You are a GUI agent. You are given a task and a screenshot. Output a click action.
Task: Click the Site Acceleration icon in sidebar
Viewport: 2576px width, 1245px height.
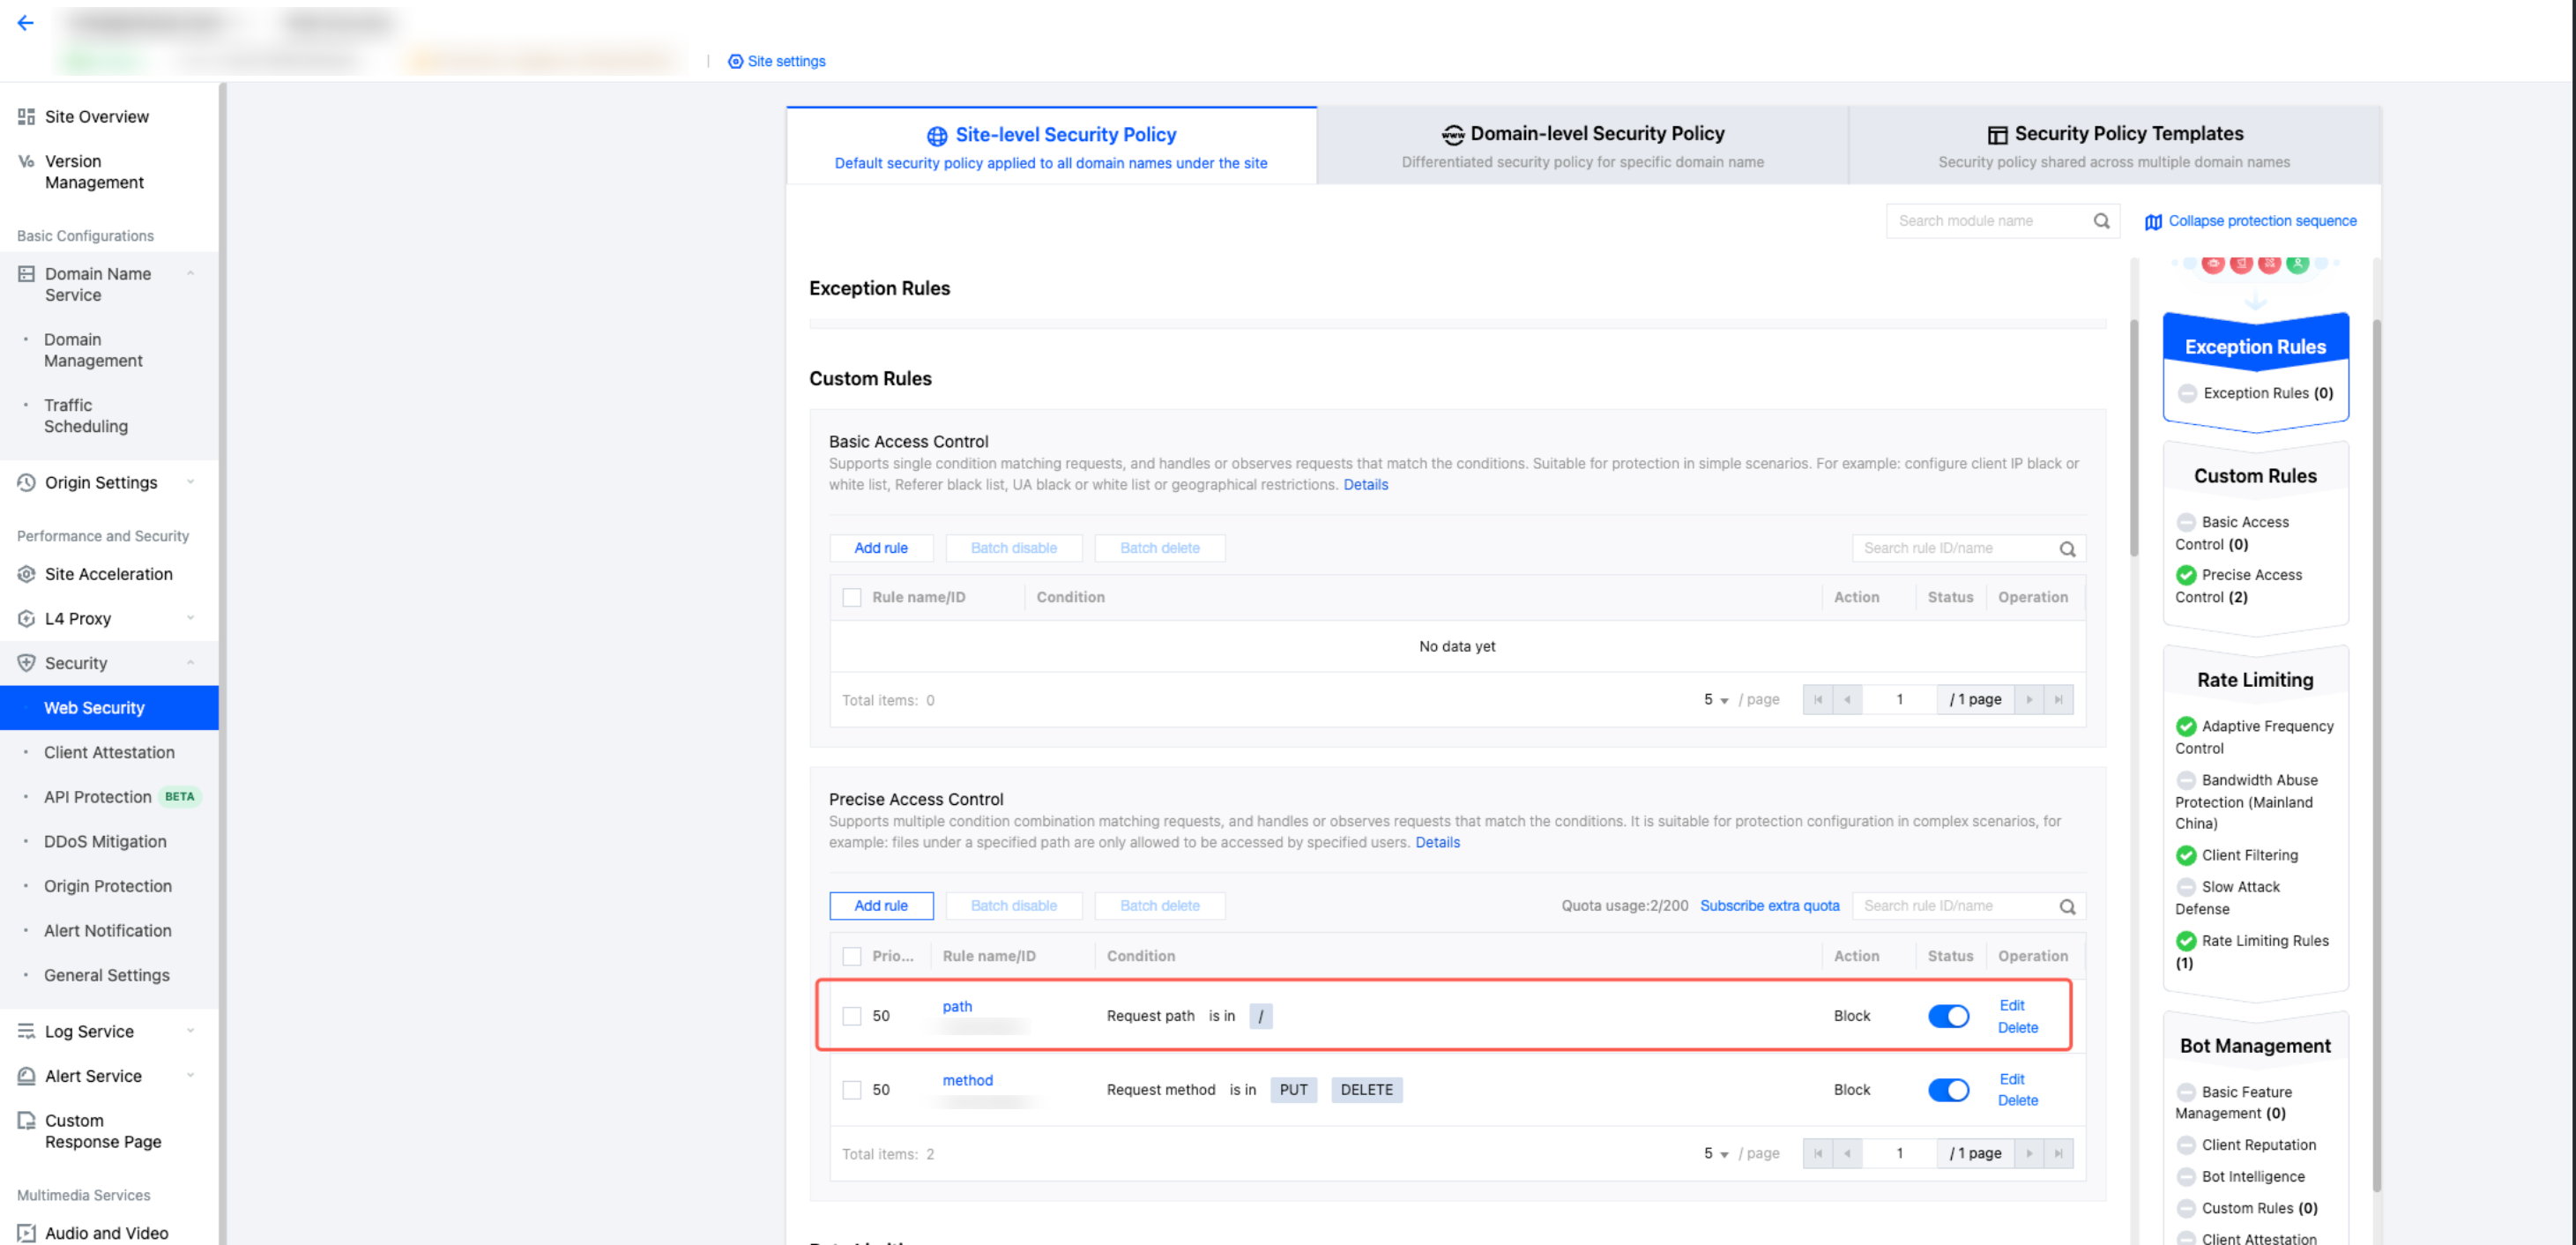tap(26, 574)
